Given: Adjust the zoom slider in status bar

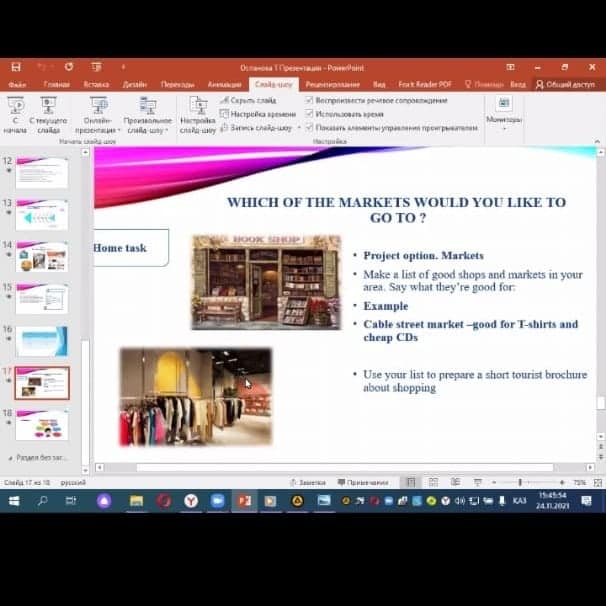Looking at the screenshot, I should coord(520,482).
